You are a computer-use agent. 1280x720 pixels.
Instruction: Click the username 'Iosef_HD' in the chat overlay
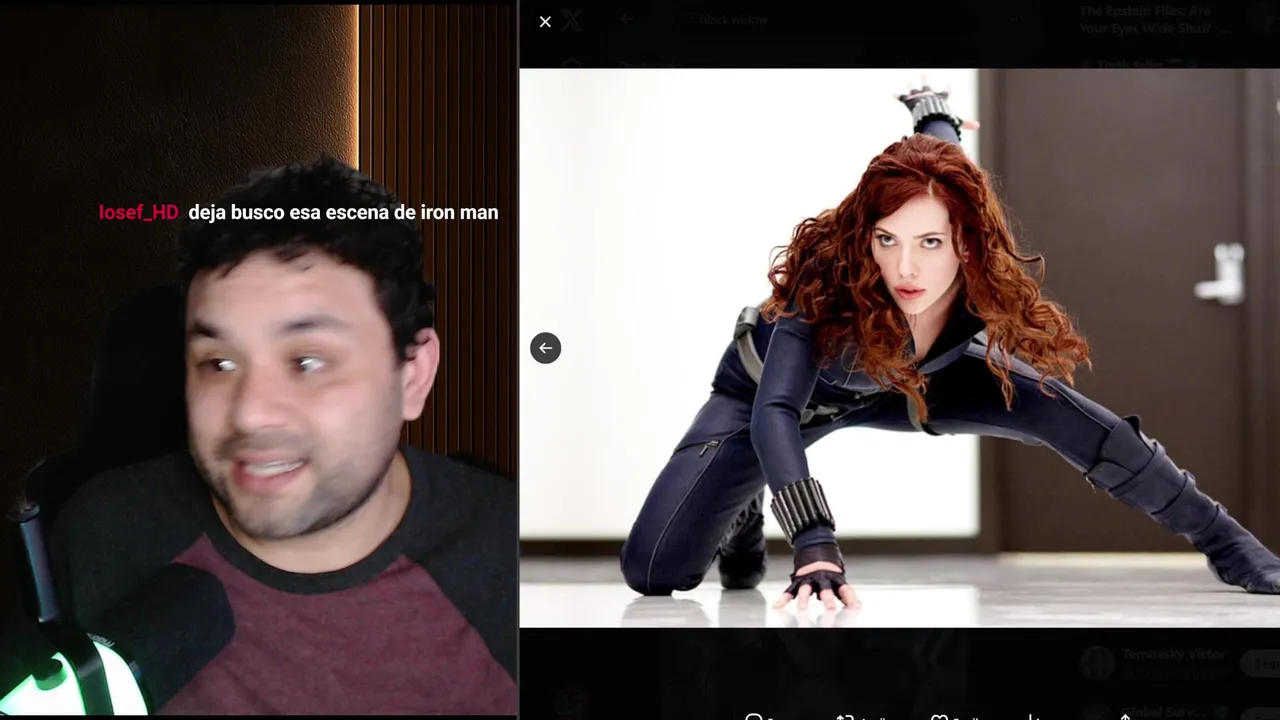click(138, 212)
